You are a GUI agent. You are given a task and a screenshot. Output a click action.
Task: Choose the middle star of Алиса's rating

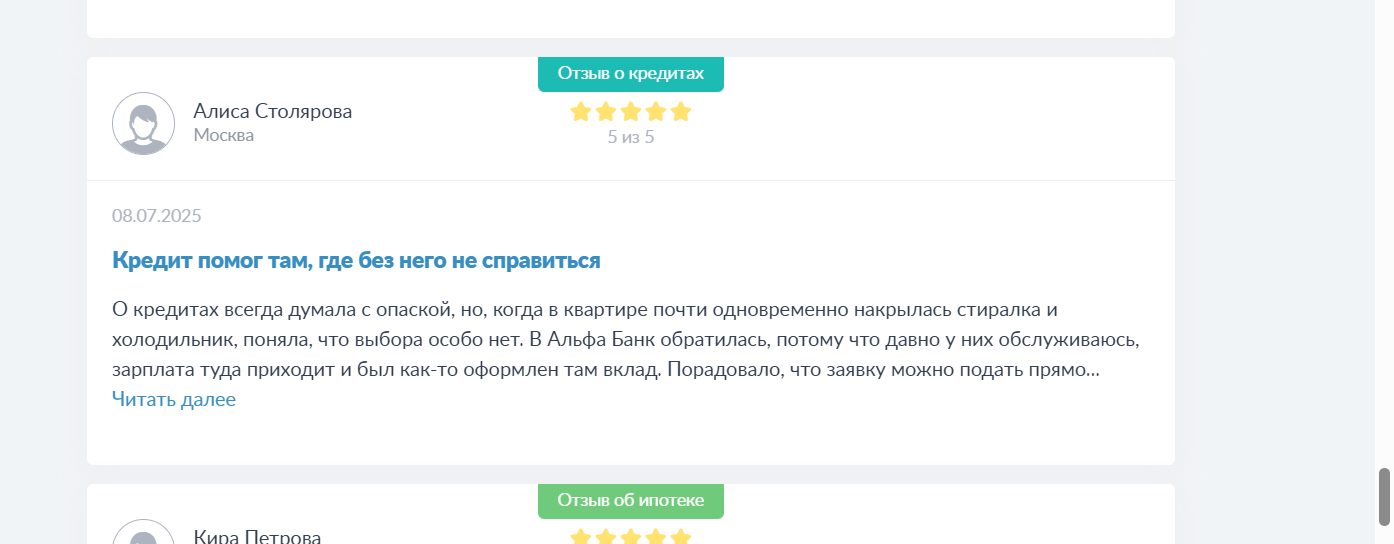coord(631,112)
